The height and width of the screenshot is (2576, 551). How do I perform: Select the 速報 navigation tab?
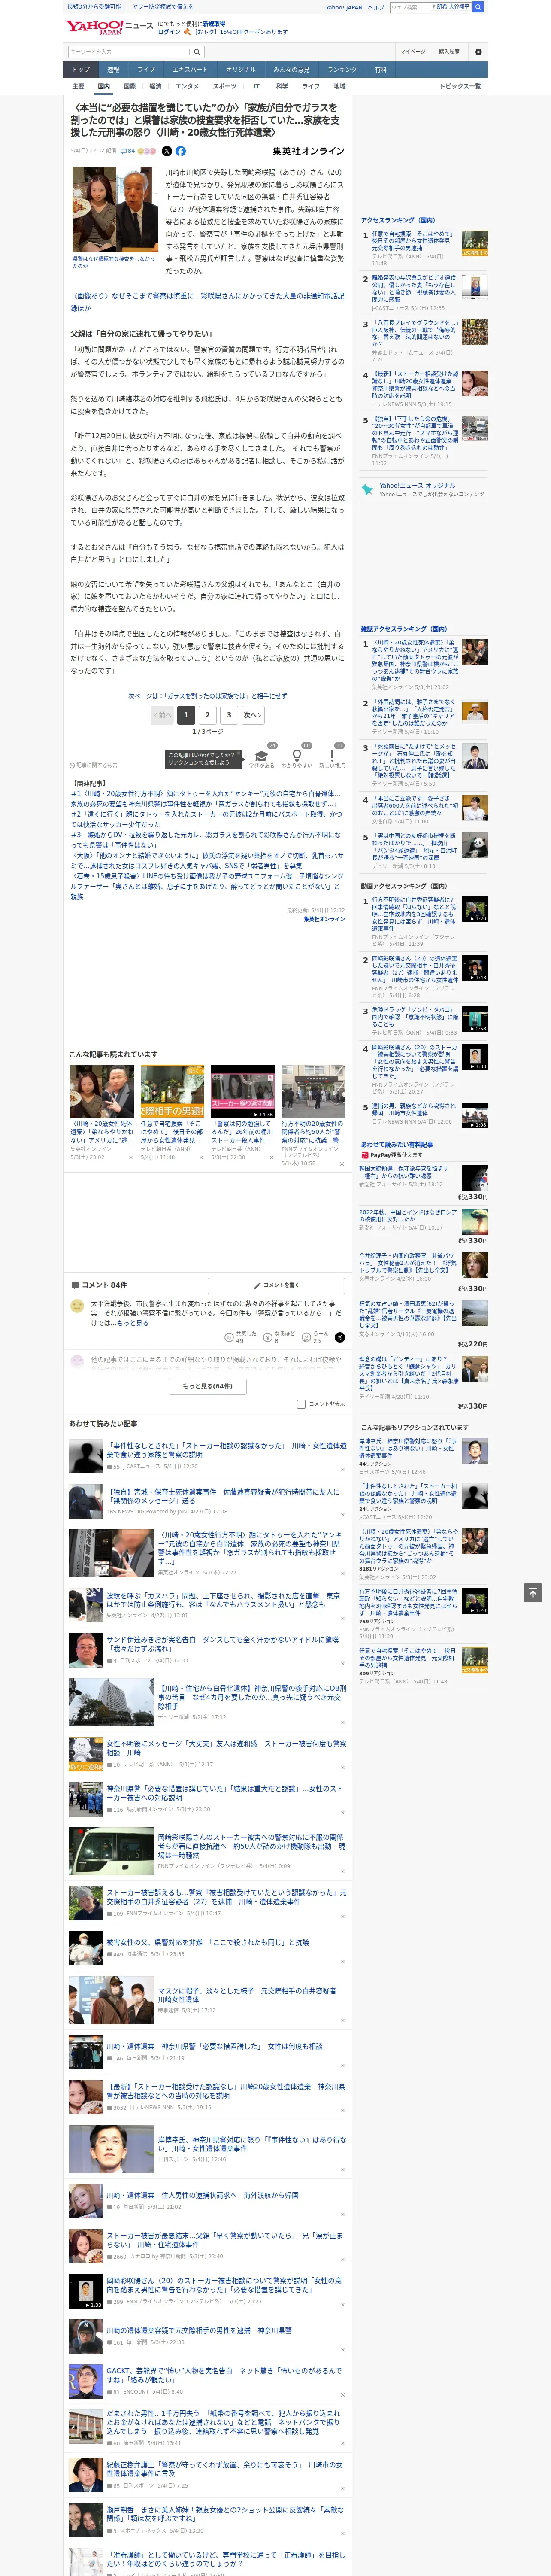click(113, 70)
